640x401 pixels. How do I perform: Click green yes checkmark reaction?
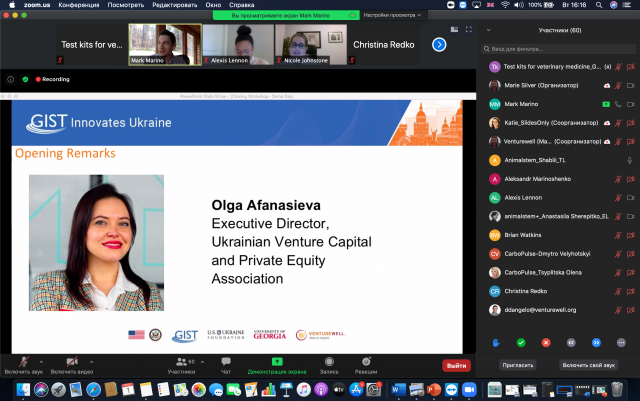(521, 343)
